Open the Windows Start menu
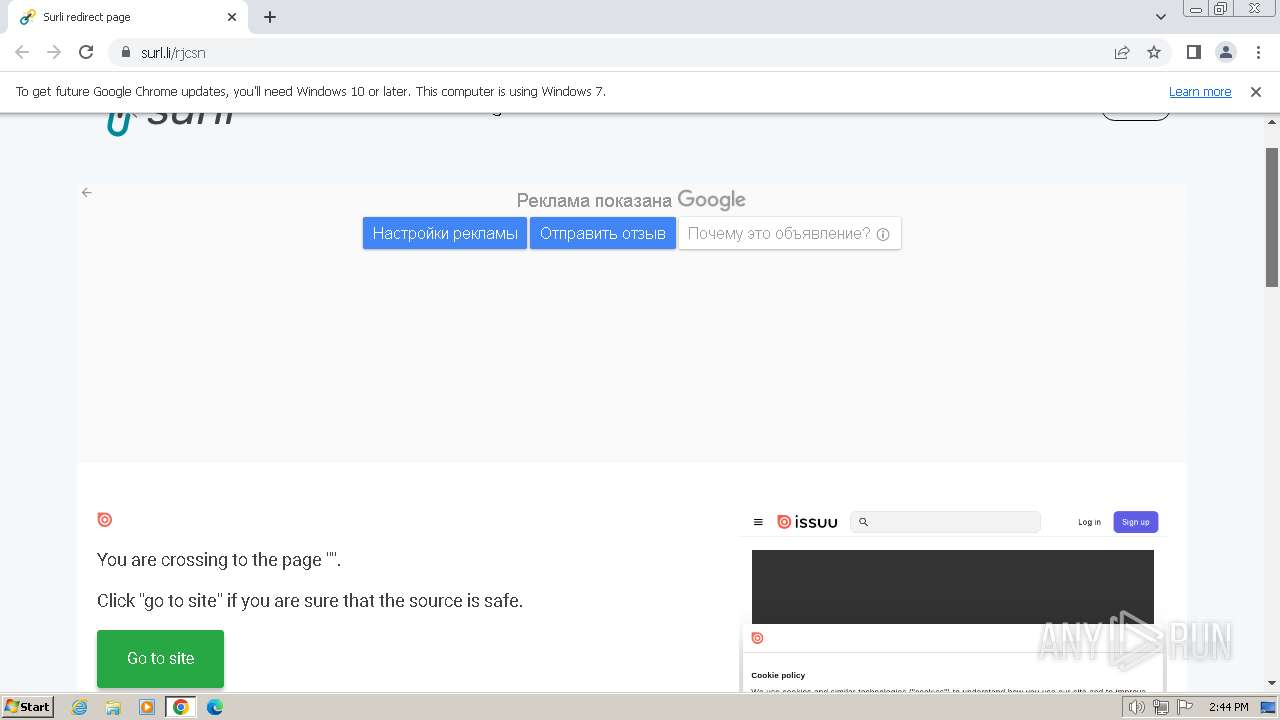Viewport: 1280px width, 720px height. pyautogui.click(x=27, y=706)
